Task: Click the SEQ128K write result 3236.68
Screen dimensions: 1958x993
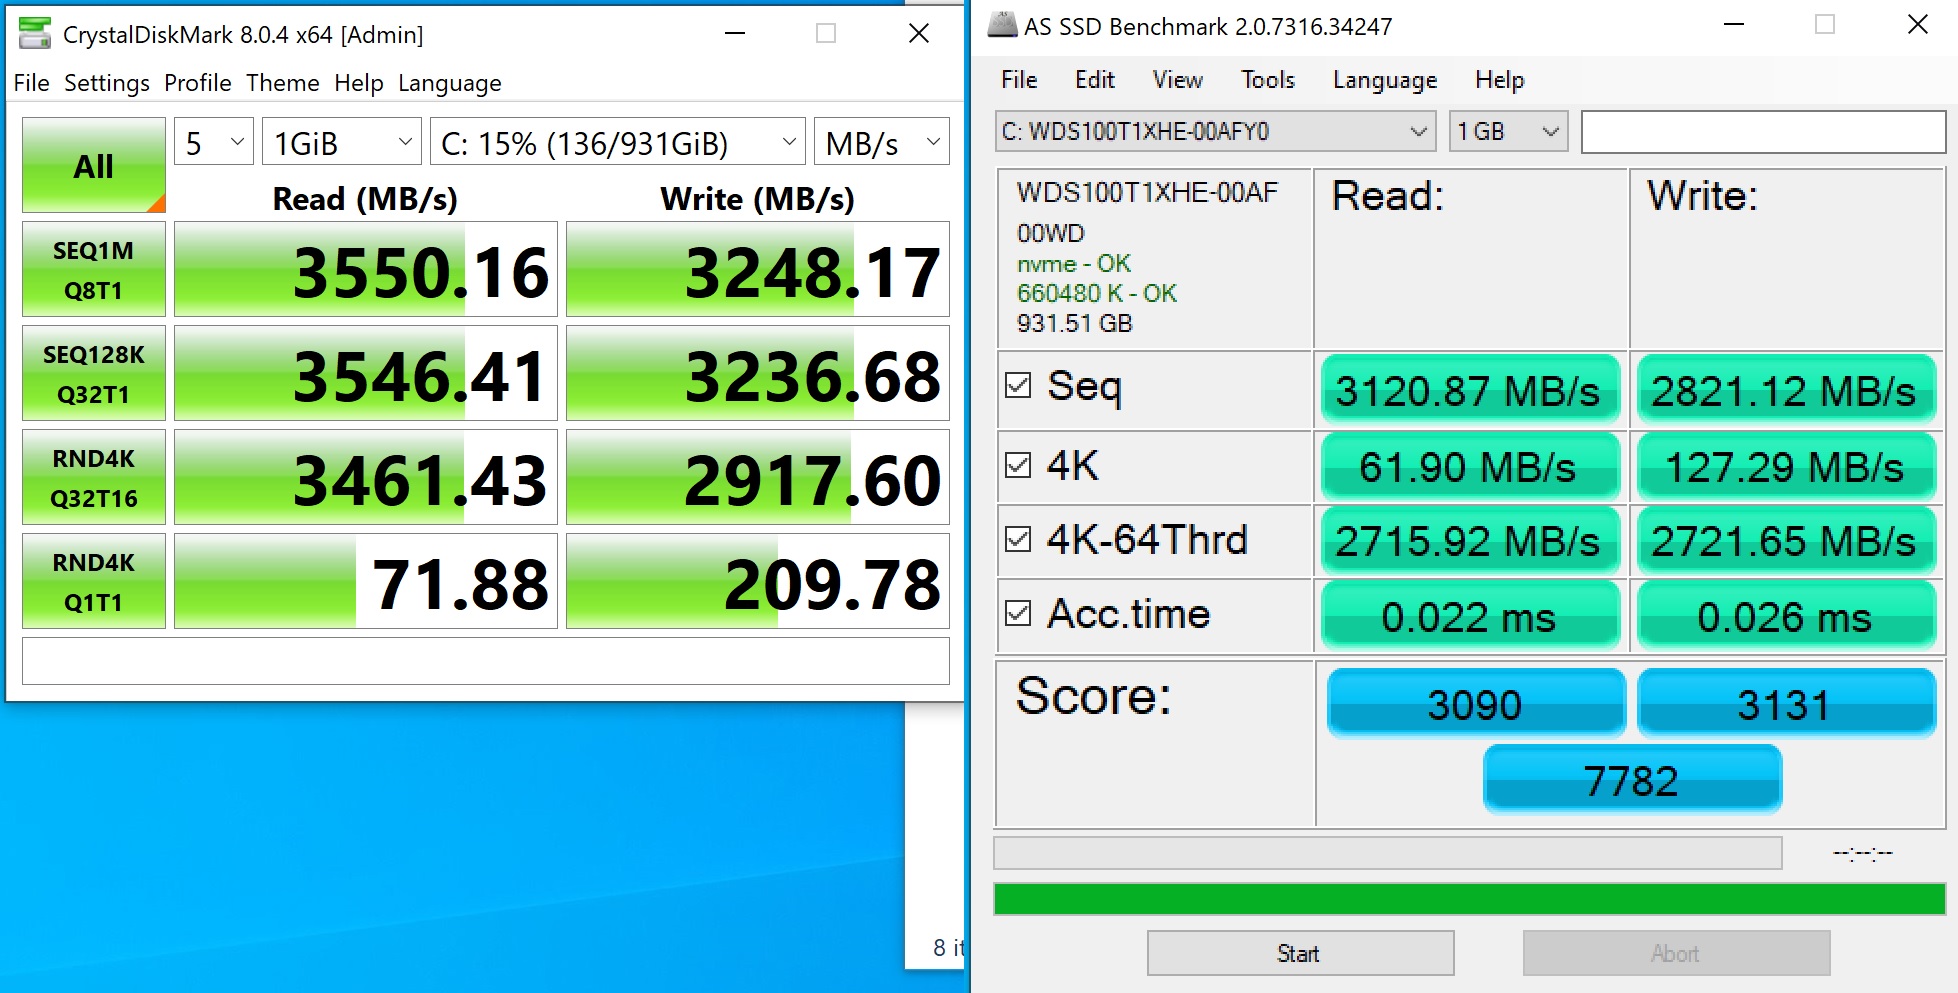Action: [758, 374]
